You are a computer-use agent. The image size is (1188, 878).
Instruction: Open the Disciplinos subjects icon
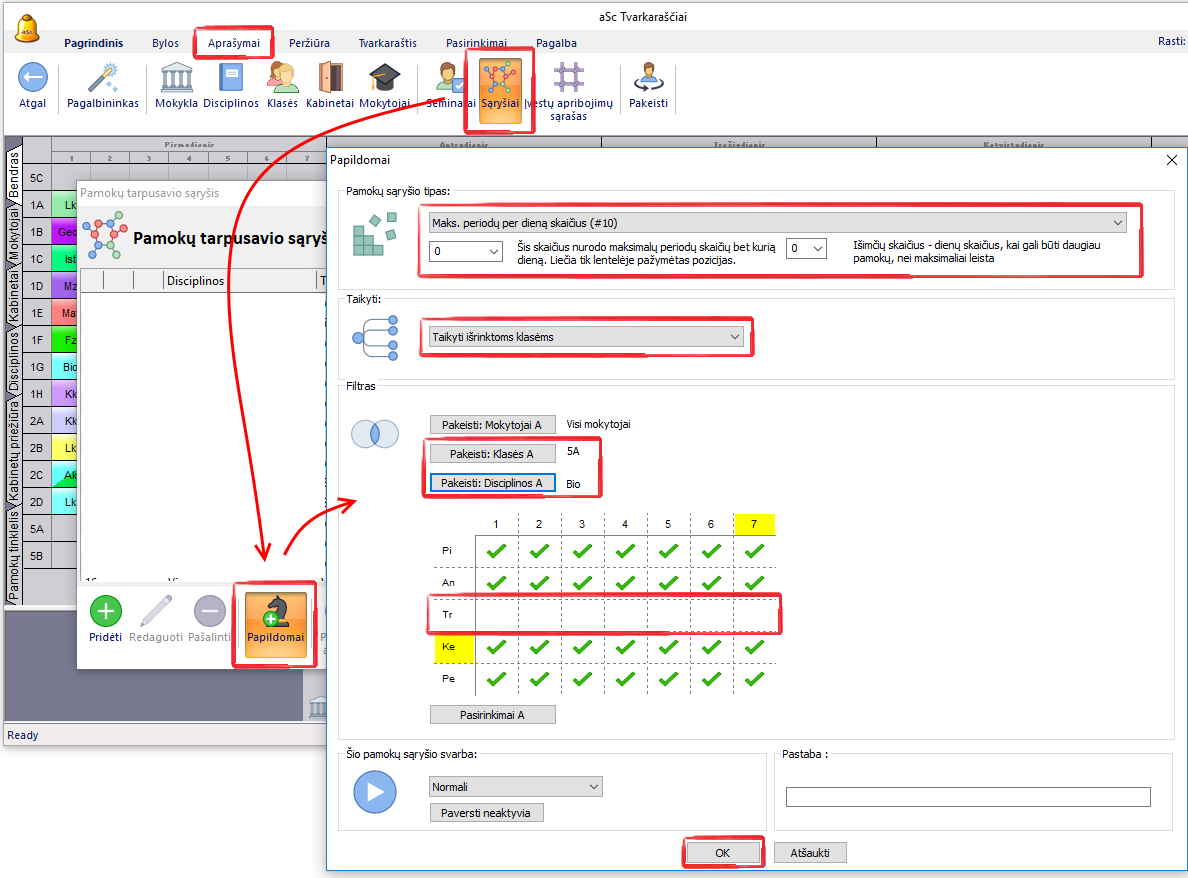(231, 78)
